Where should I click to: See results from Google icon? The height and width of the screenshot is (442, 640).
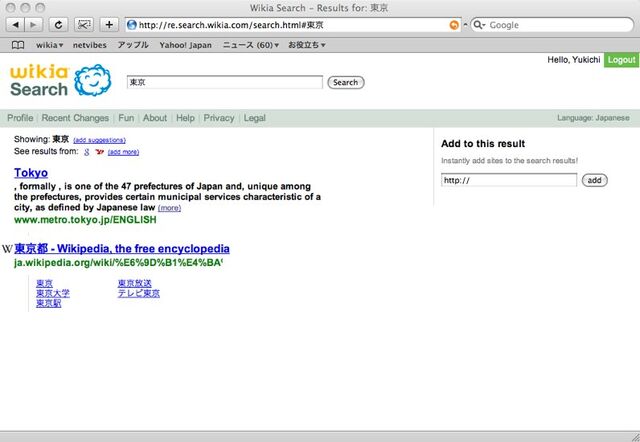pos(87,152)
